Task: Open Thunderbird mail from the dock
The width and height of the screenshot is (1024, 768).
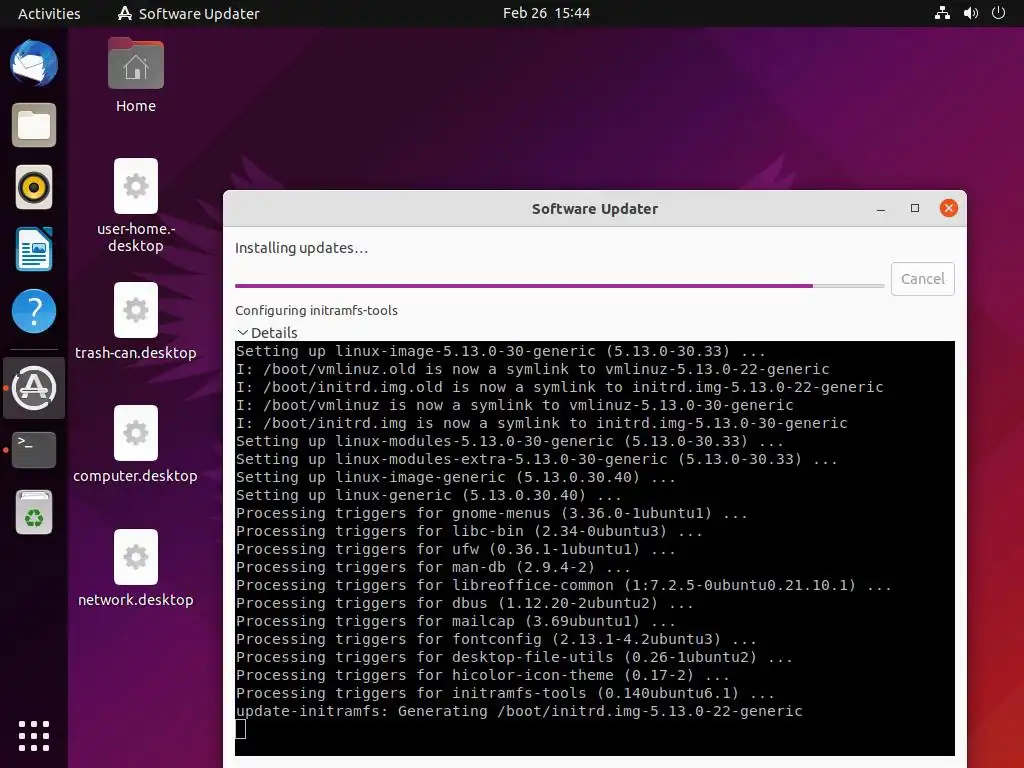Action: coord(34,63)
